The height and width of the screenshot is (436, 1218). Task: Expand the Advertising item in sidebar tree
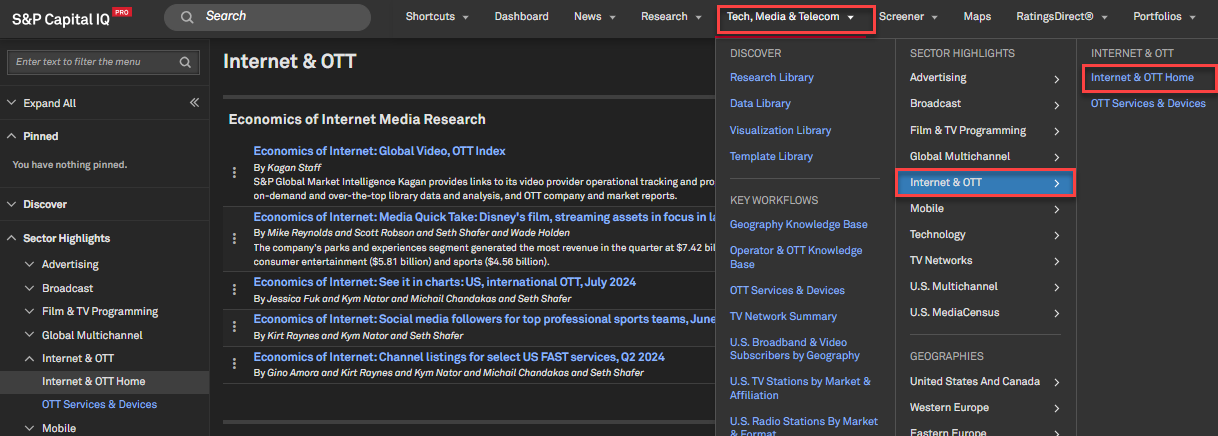coord(29,264)
